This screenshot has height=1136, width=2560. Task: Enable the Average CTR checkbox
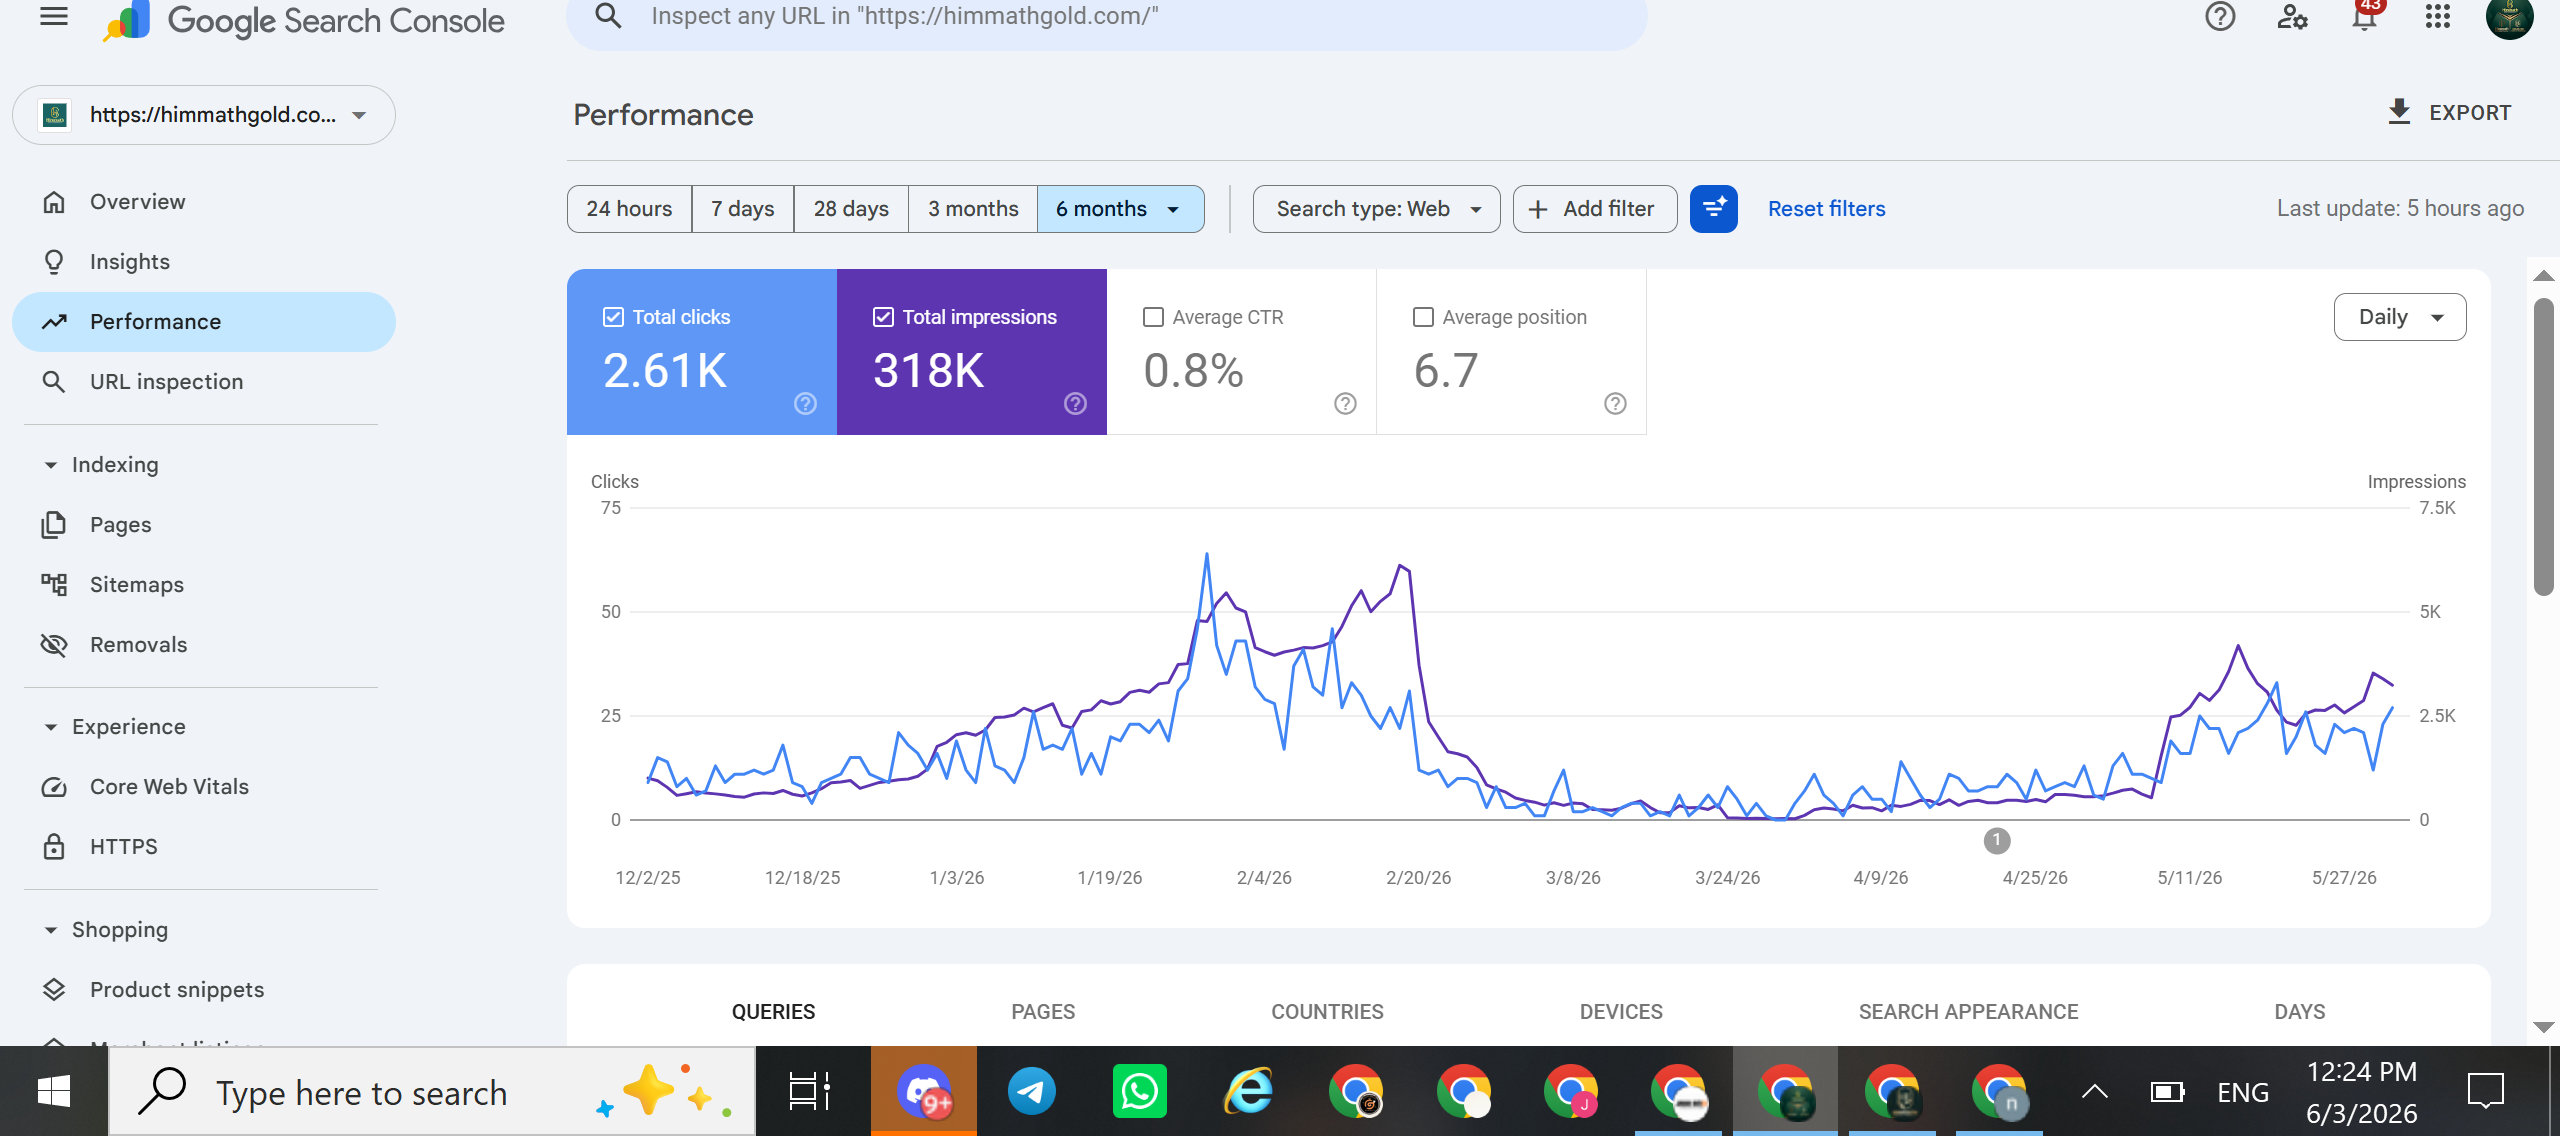click(1153, 317)
